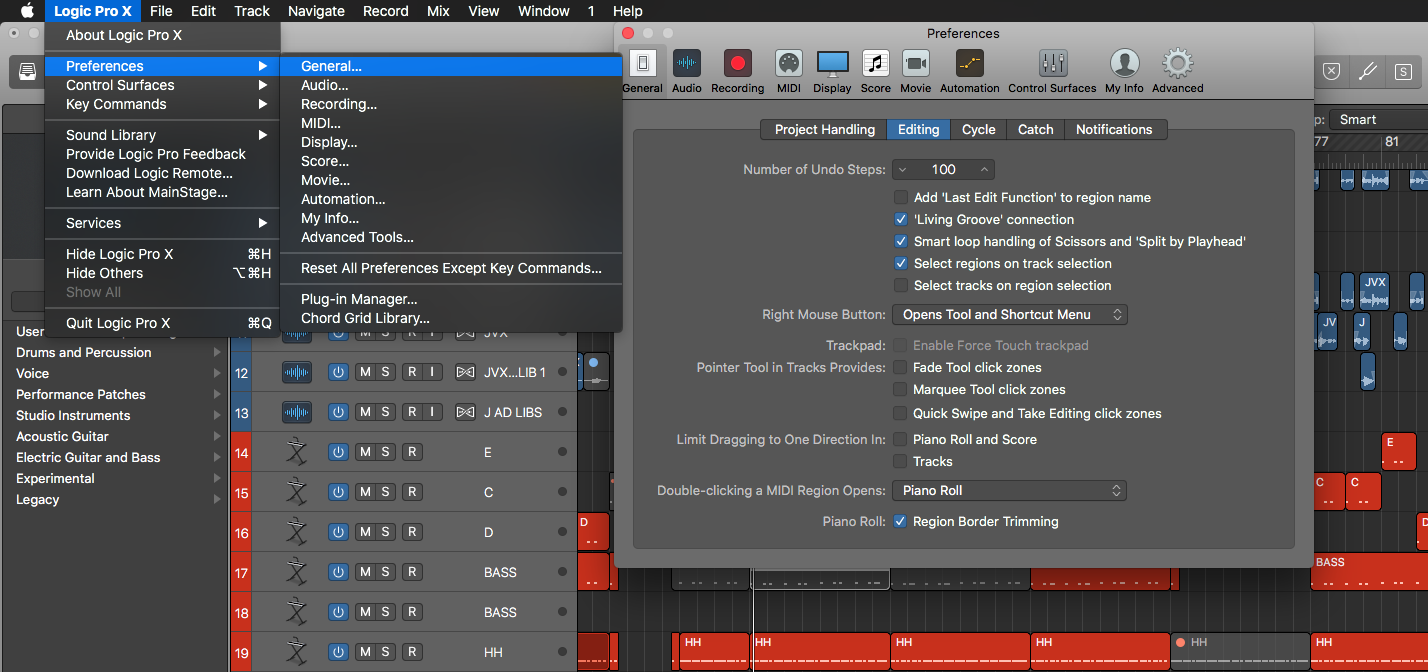Image resolution: width=1428 pixels, height=672 pixels.
Task: Open the Track menu in the menu bar
Action: [251, 11]
